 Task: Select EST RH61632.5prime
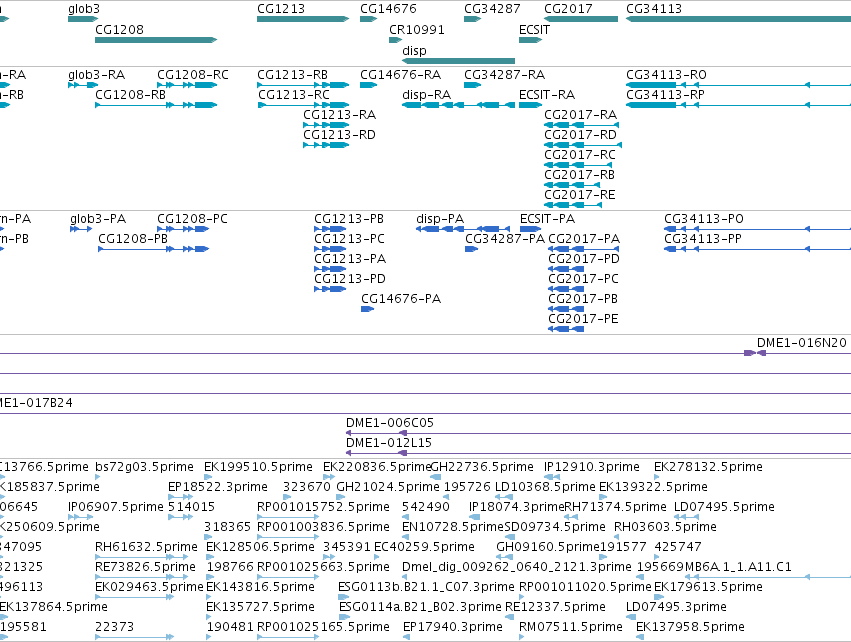147,547
